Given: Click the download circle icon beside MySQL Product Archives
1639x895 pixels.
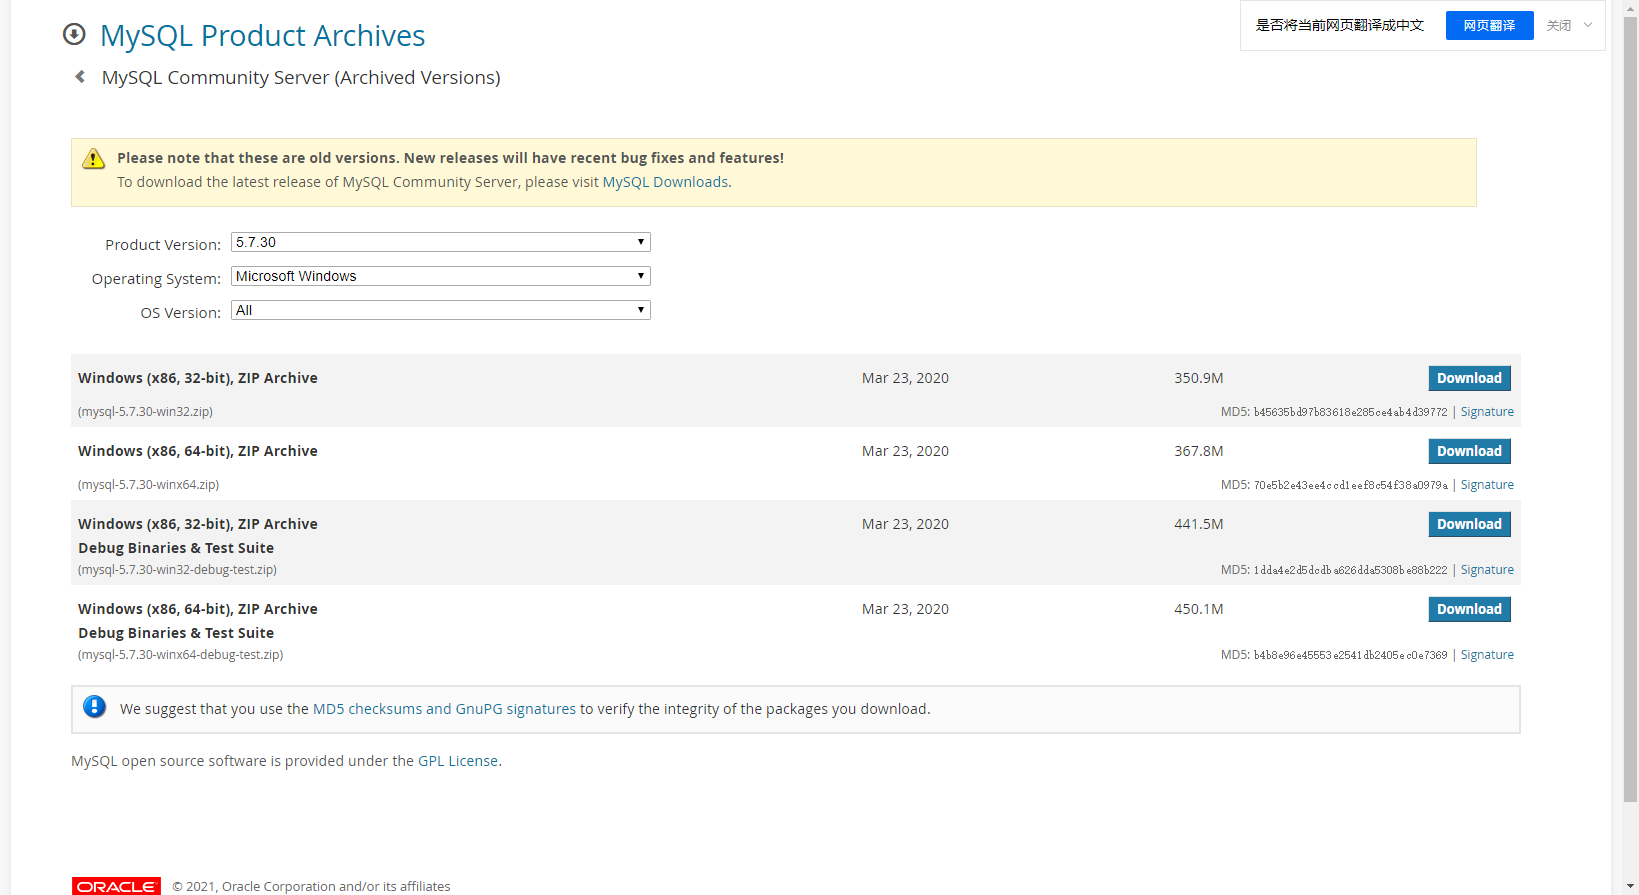Looking at the screenshot, I should [74, 34].
